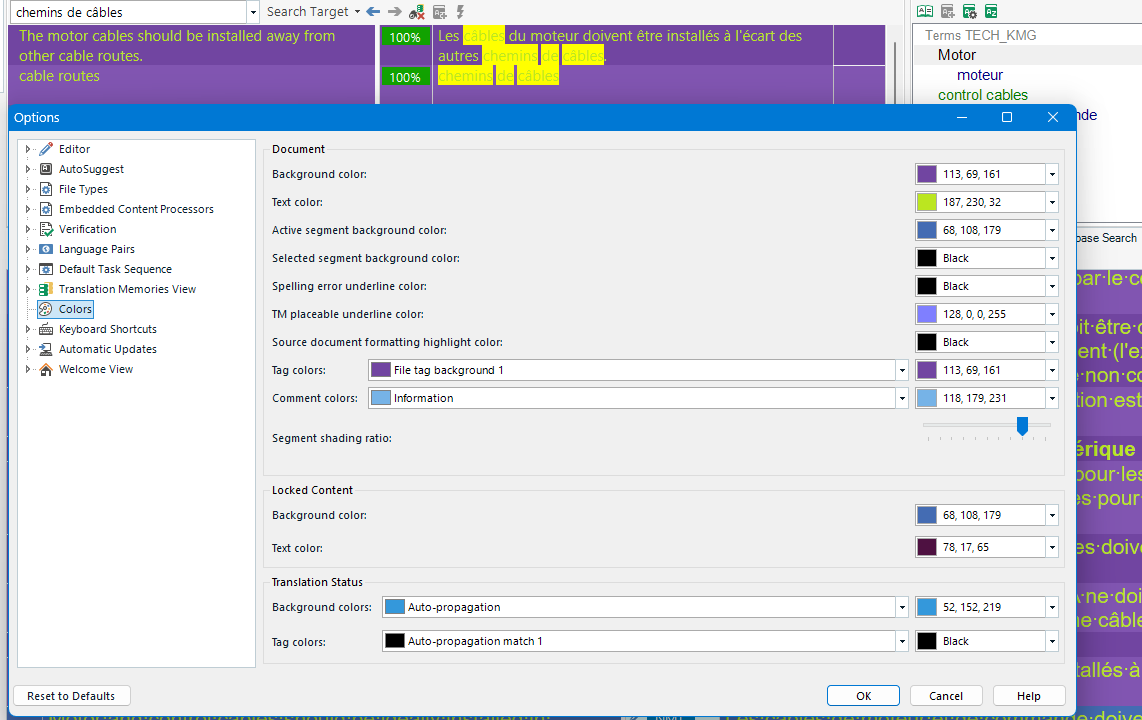The image size is (1142, 720).
Task: Click Source document formatting highlight color dropdown arrow
Action: (1052, 343)
